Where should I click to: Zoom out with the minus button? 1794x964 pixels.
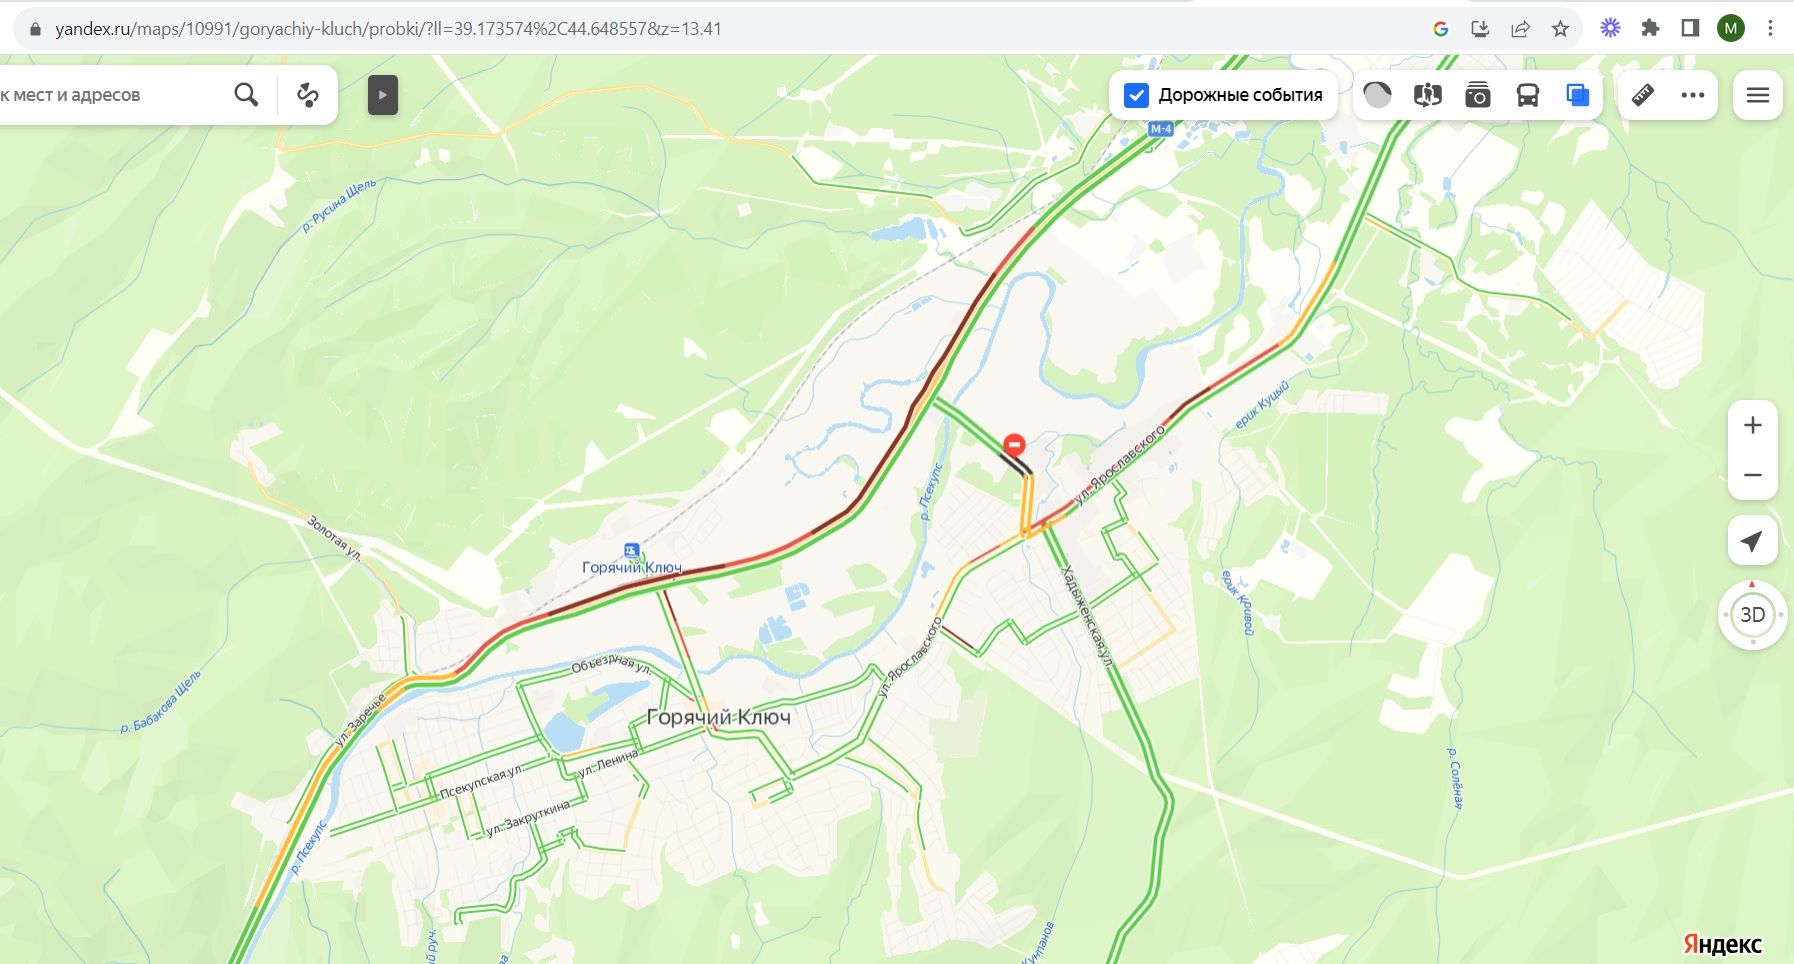[1752, 475]
